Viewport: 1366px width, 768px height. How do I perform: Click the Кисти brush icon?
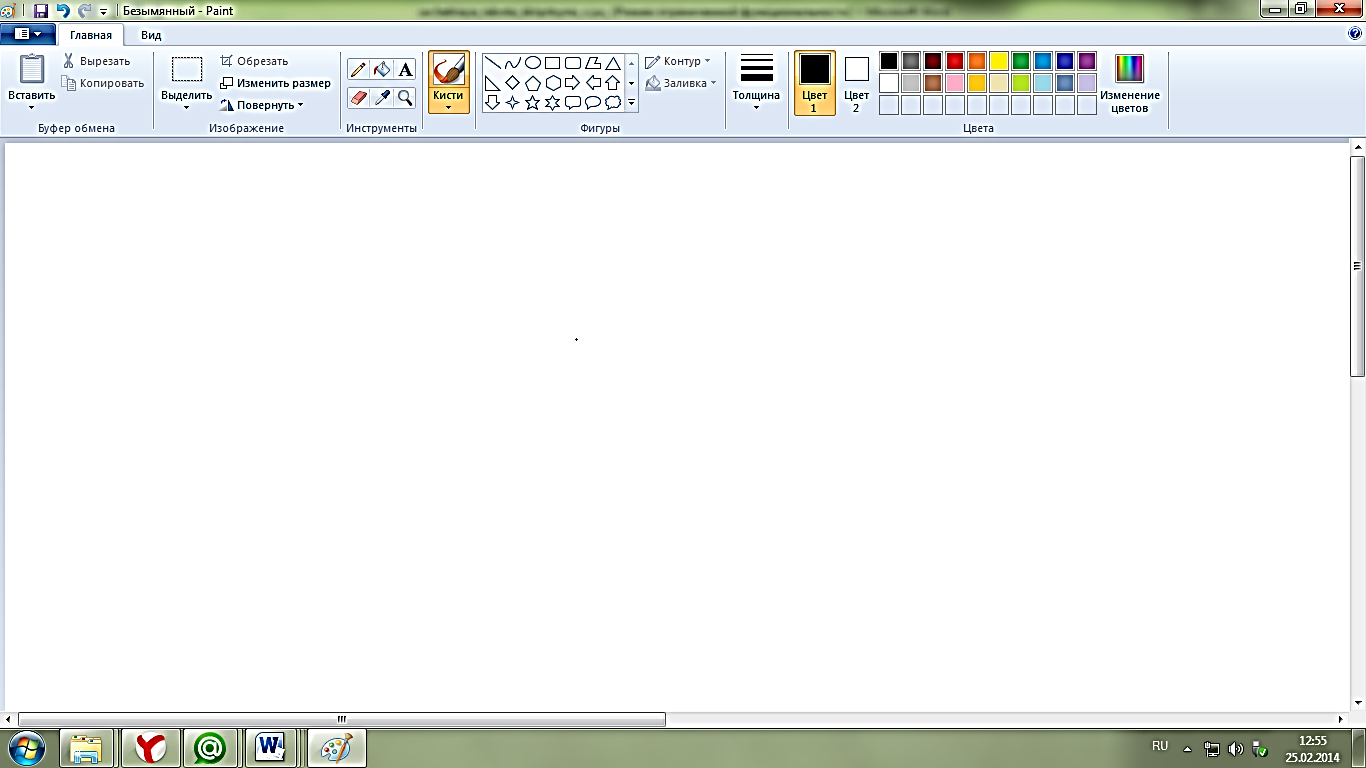pyautogui.click(x=448, y=70)
